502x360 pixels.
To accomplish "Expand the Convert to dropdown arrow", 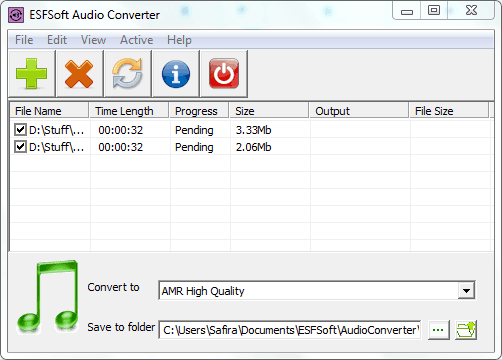I will pos(466,291).
